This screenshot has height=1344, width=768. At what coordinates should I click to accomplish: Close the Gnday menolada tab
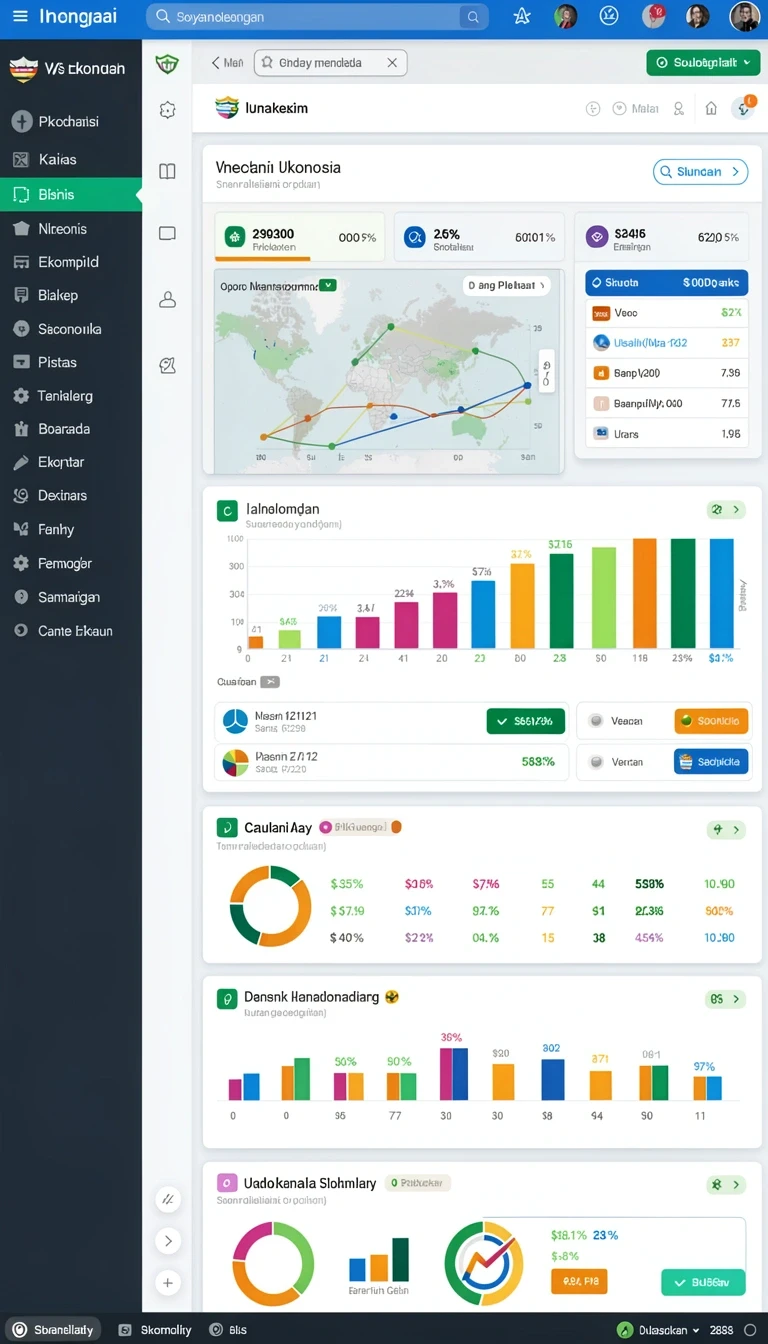click(392, 62)
